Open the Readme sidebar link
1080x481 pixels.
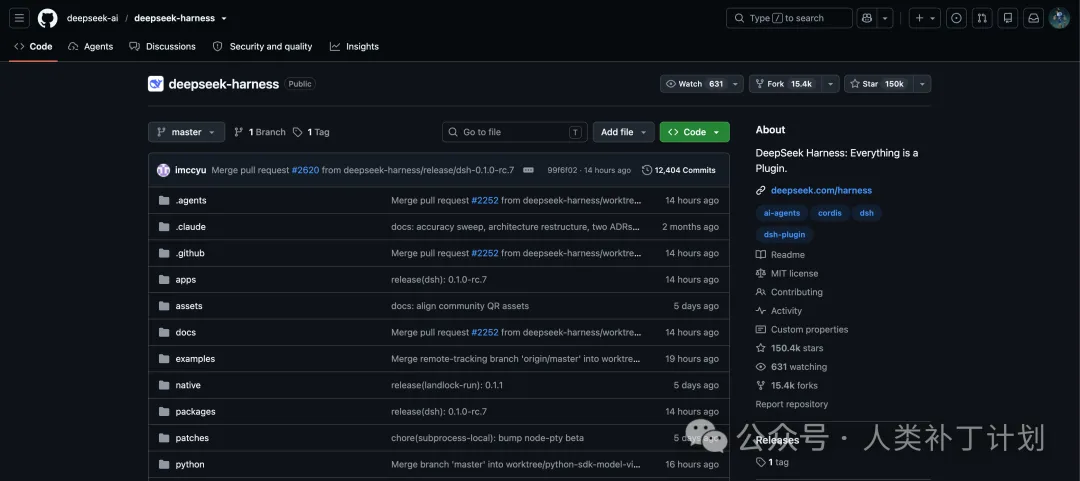click(780, 255)
